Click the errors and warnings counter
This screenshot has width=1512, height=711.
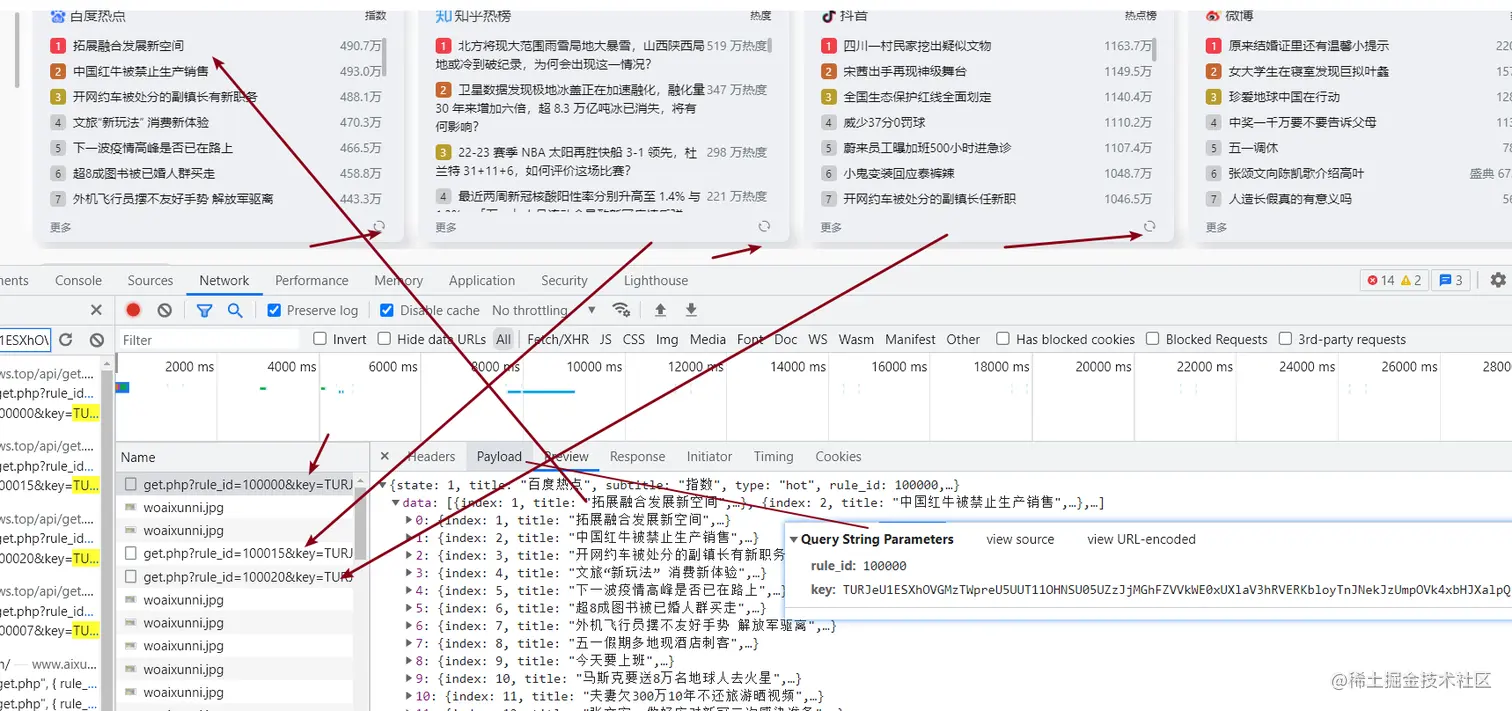click(x=1394, y=280)
